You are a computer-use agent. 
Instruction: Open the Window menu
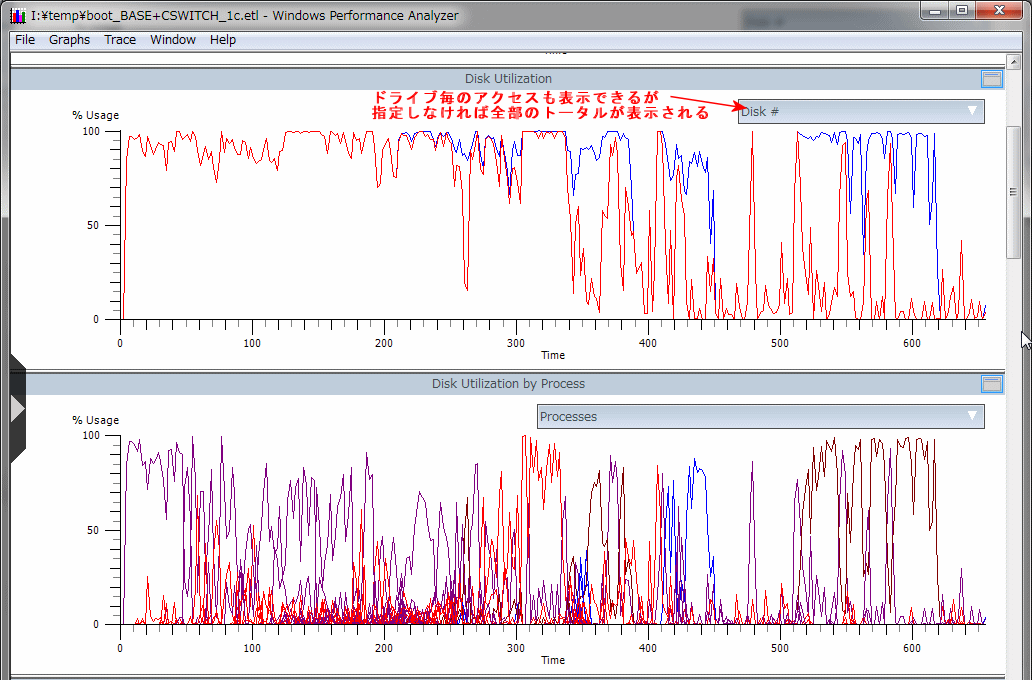coord(173,40)
